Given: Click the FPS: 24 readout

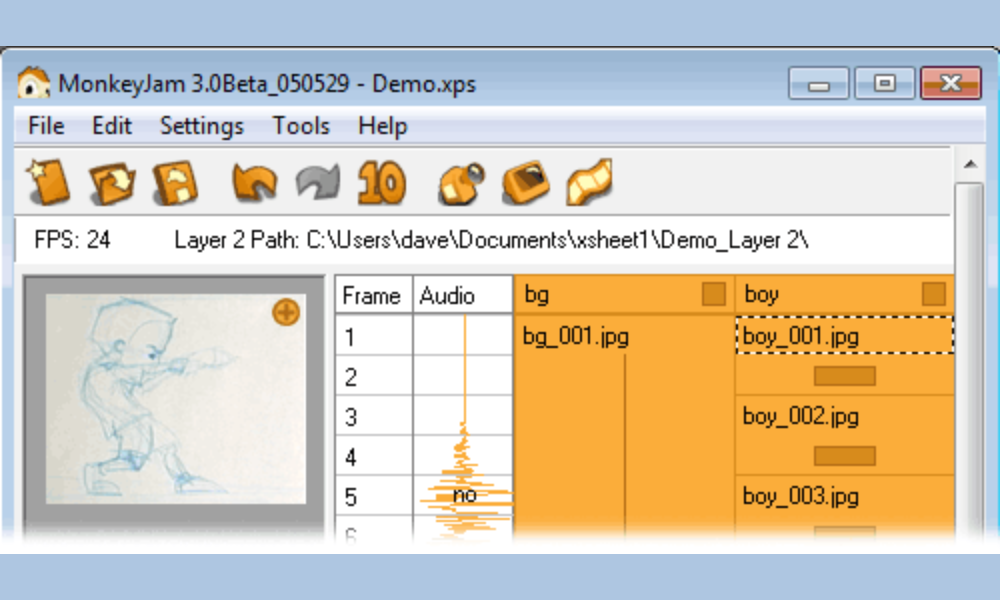Looking at the screenshot, I should pyautogui.click(x=72, y=240).
